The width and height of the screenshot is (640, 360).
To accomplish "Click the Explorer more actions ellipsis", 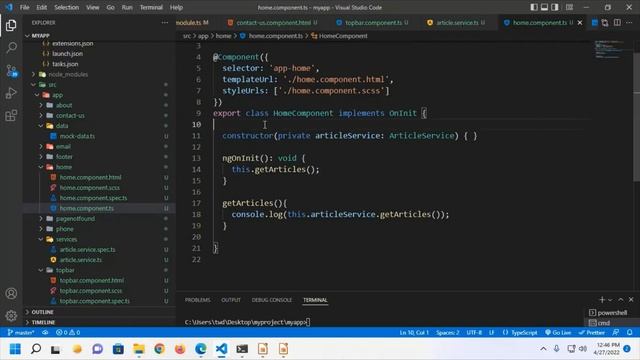I will pyautogui.click(x=164, y=22).
